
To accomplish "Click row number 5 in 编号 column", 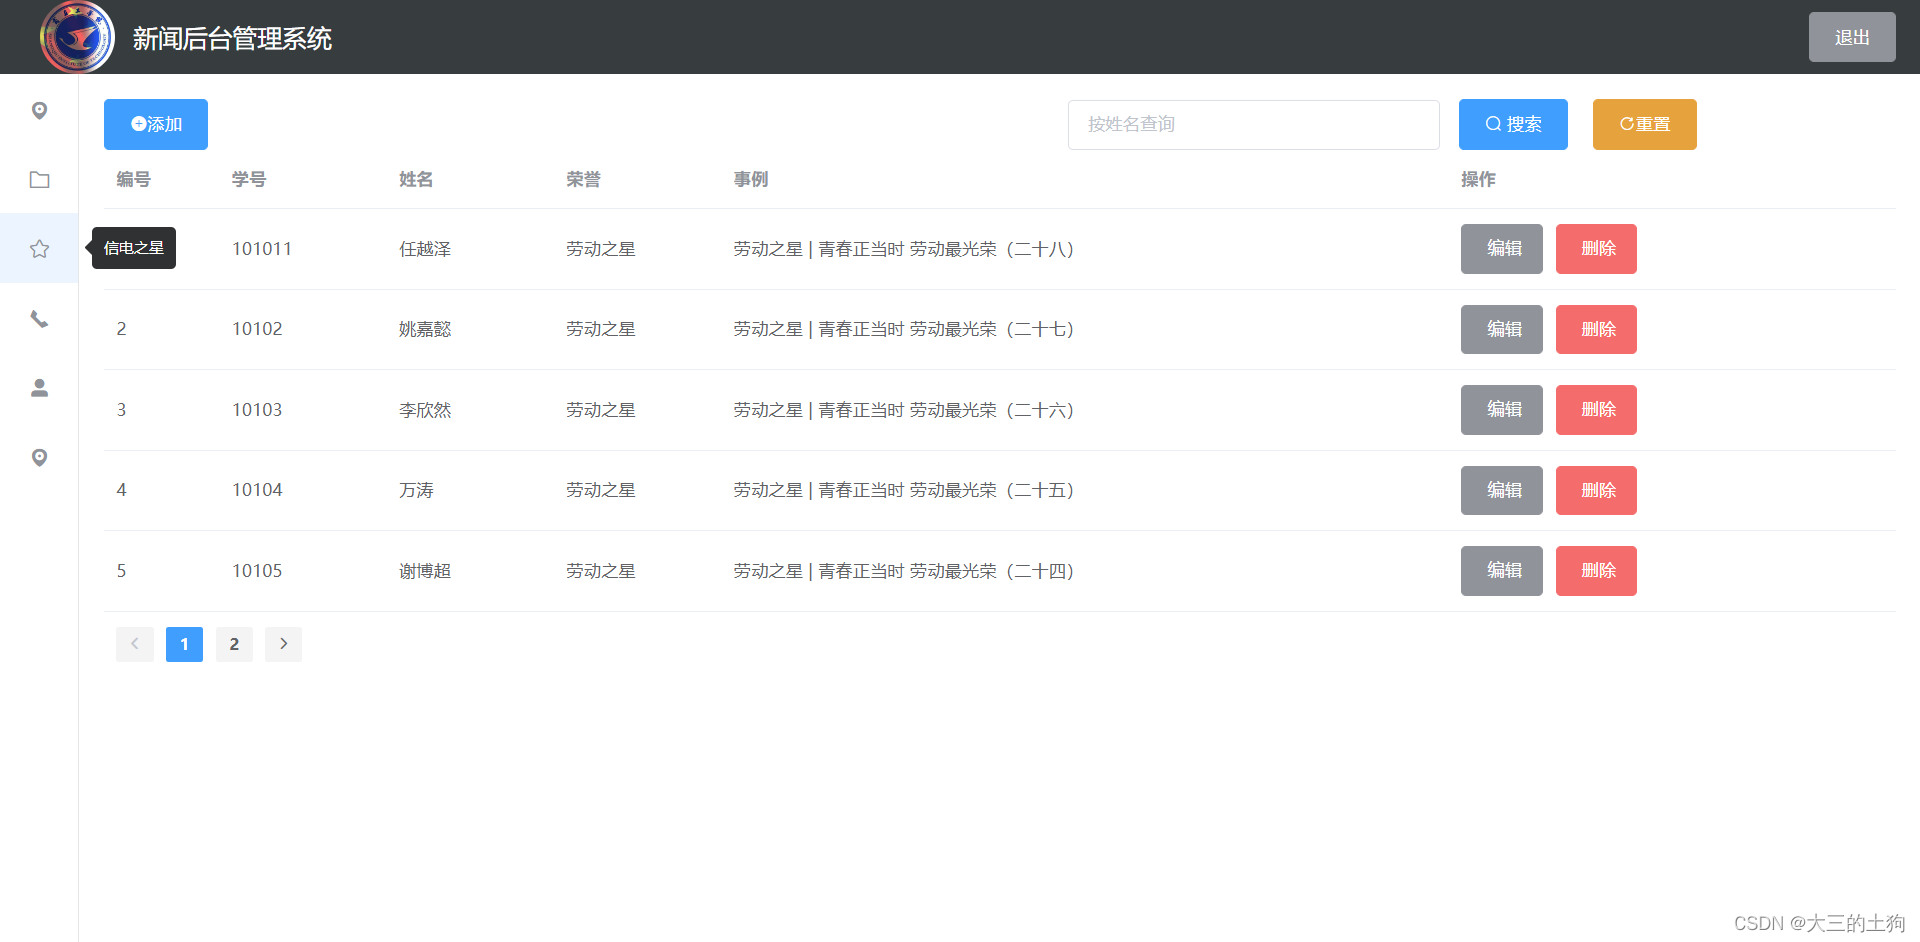I will (x=121, y=571).
